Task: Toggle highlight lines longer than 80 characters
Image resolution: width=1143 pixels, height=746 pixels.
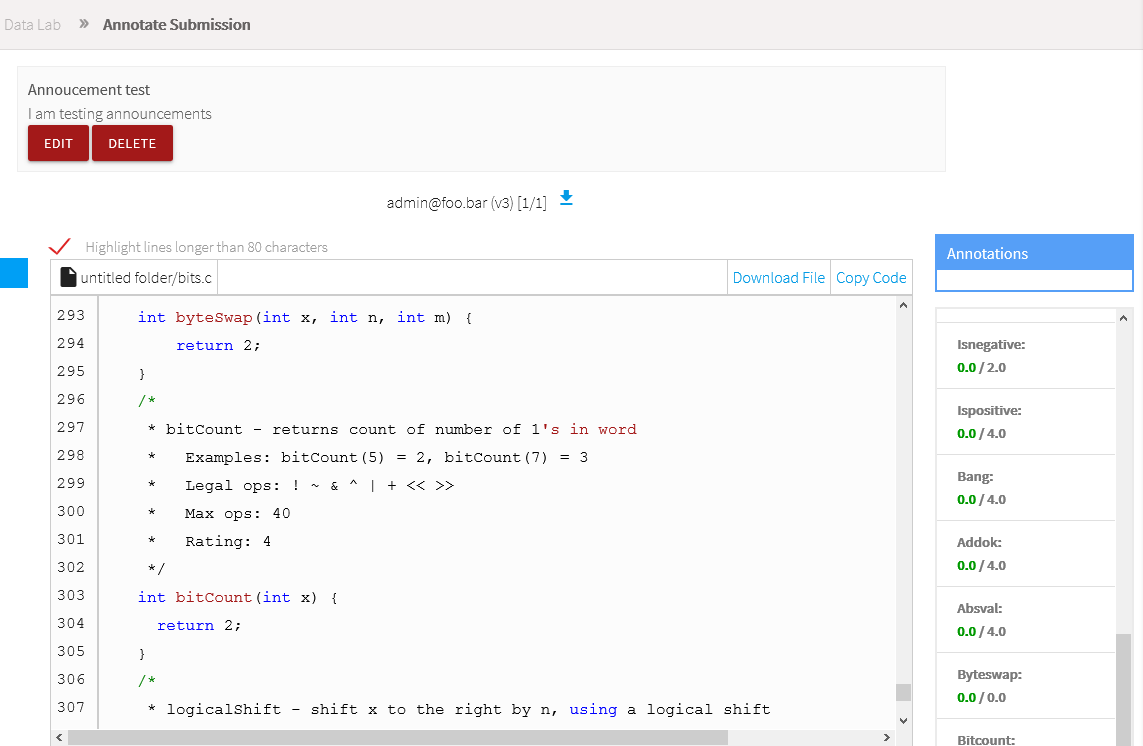Action: point(59,246)
